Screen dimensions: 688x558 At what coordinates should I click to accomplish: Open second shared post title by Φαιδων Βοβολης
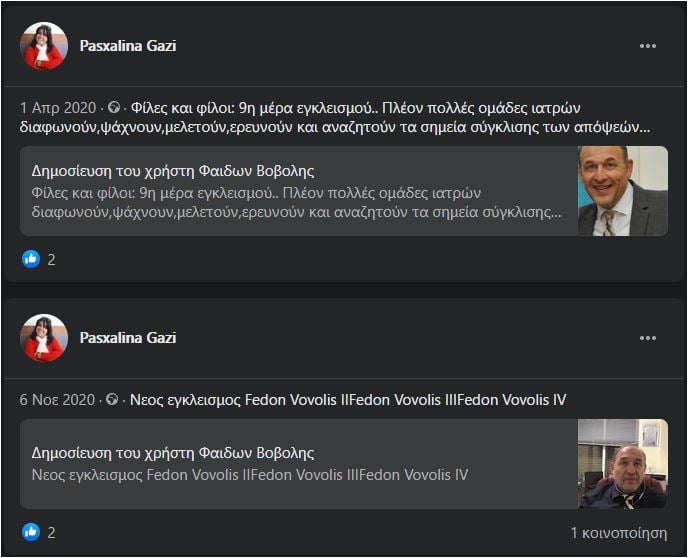tap(173, 453)
